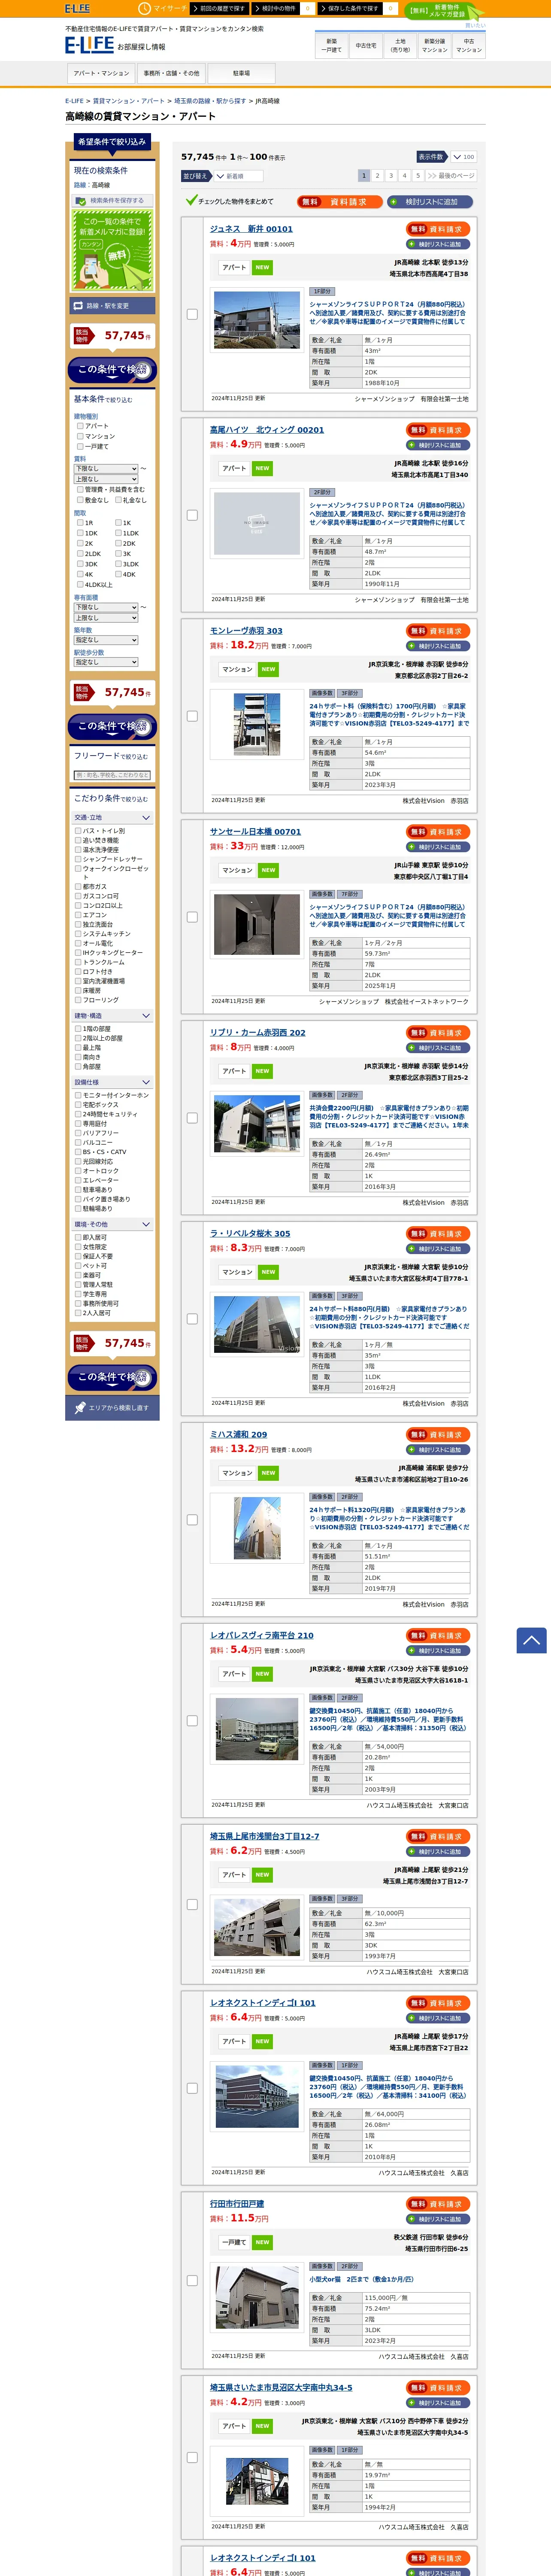Click 資料請求 for レオパレスヴィラ南平台 210
551x2576 pixels.
[439, 1636]
